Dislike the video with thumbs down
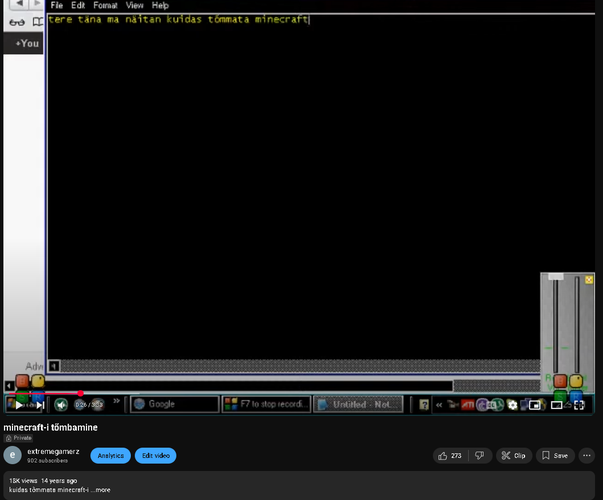The height and width of the screenshot is (500, 603). [x=480, y=456]
